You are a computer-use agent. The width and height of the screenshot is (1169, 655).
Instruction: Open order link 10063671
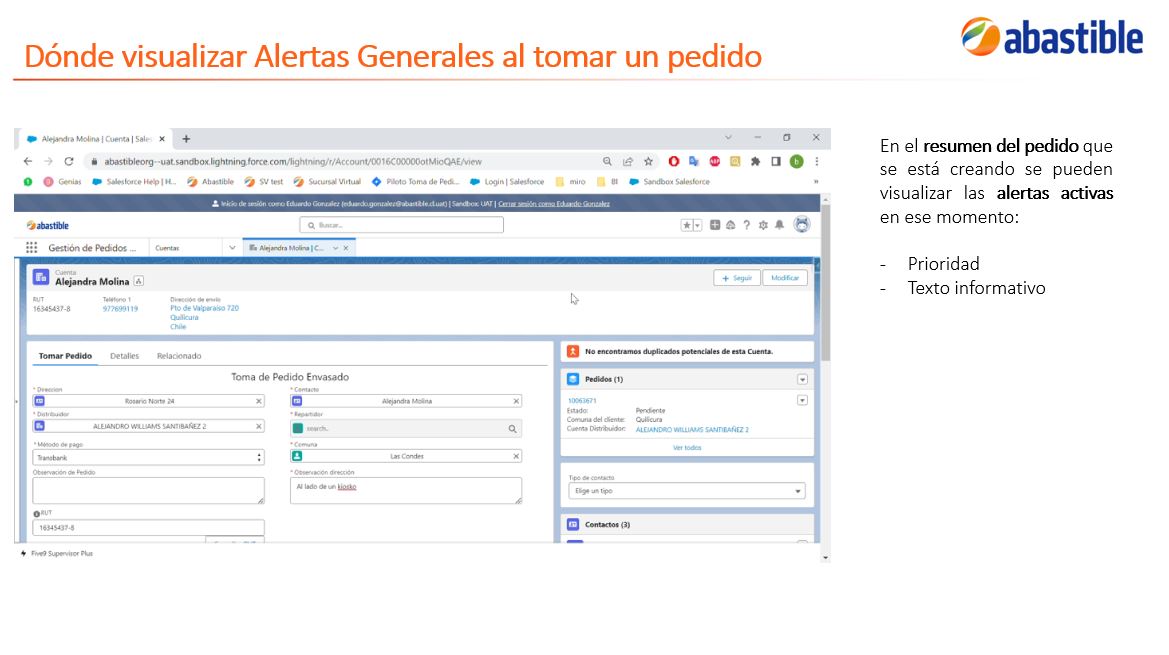coord(582,401)
